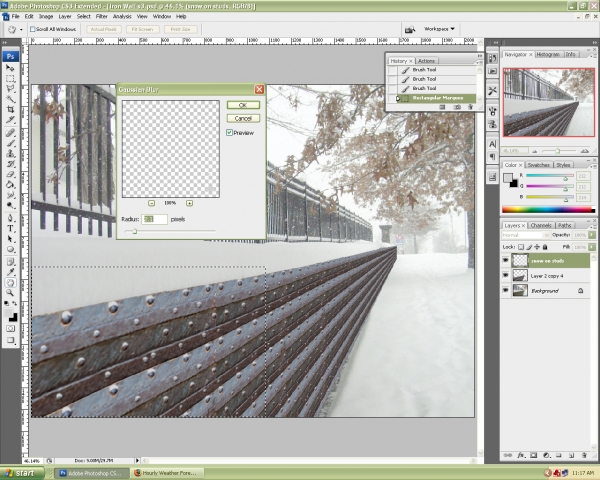Viewport: 600px width, 480px height.
Task: Toggle lock all in Layers panel
Action: 545,247
